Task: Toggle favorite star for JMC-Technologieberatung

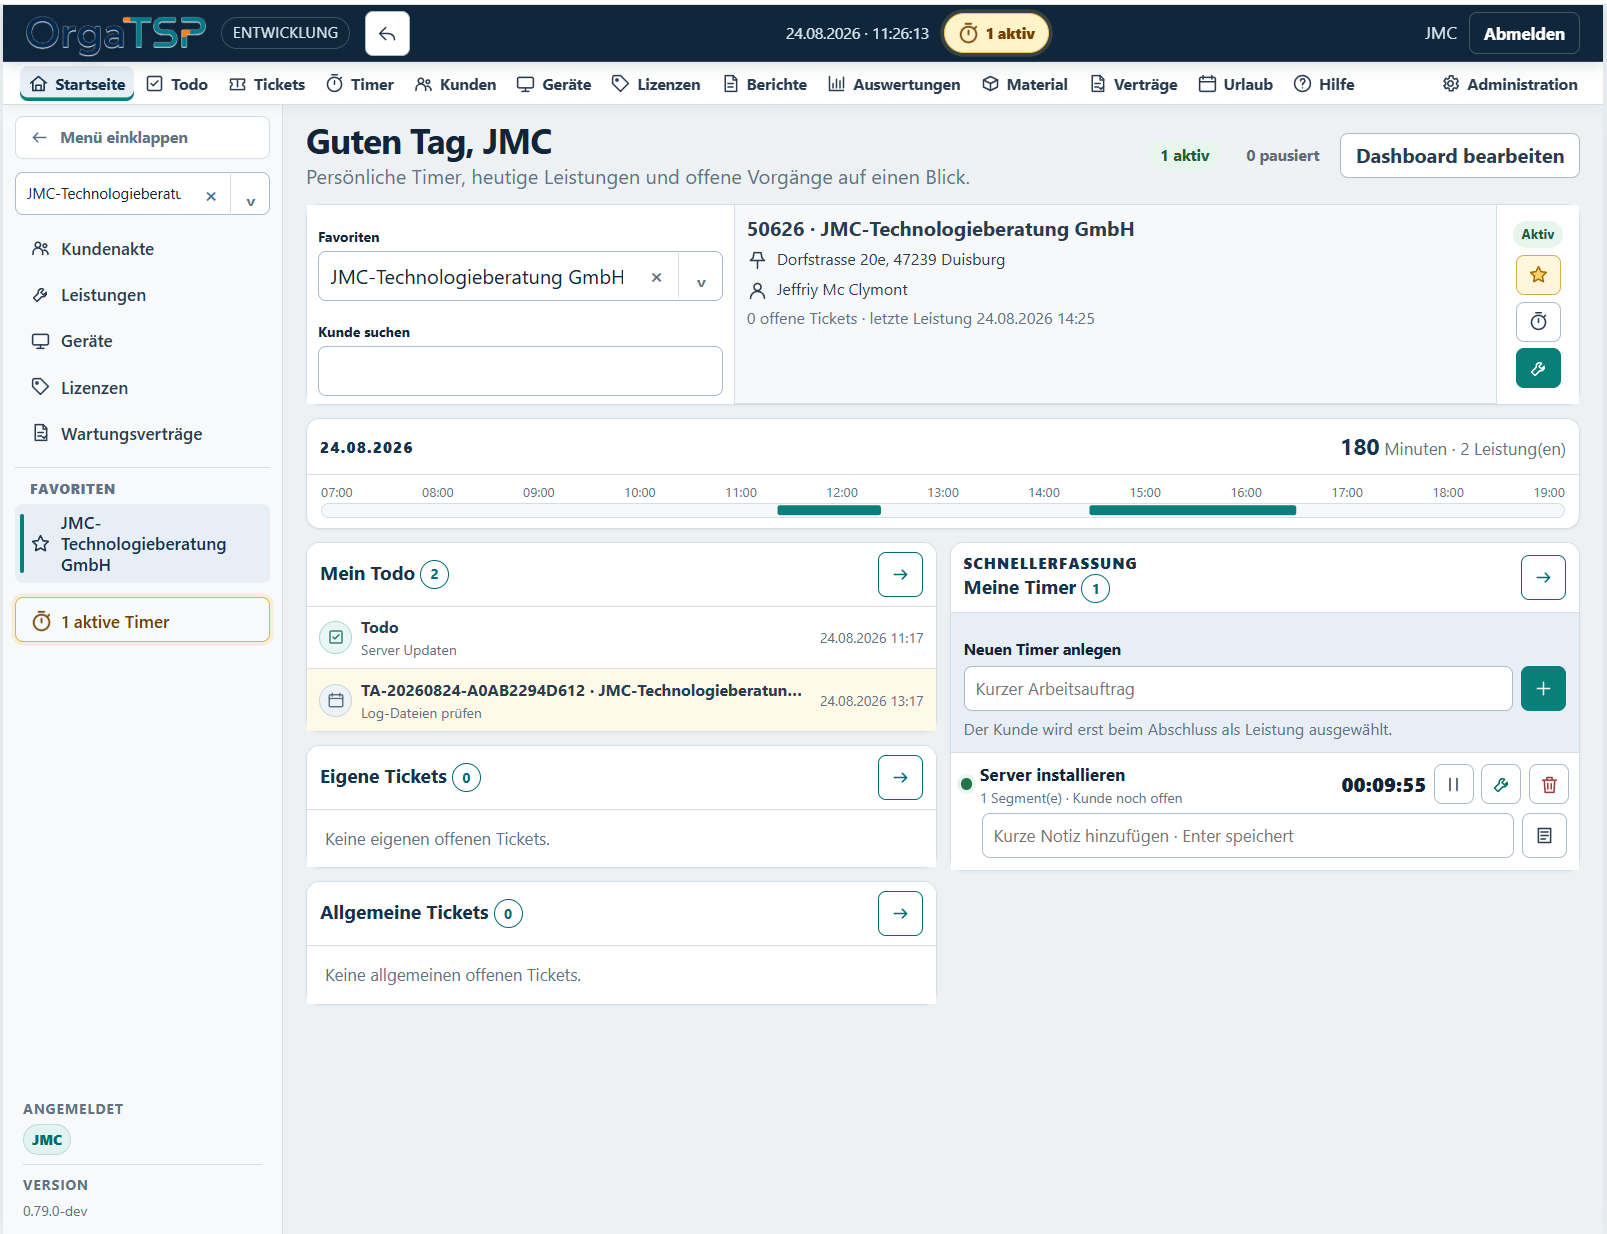Action: [x=1538, y=275]
